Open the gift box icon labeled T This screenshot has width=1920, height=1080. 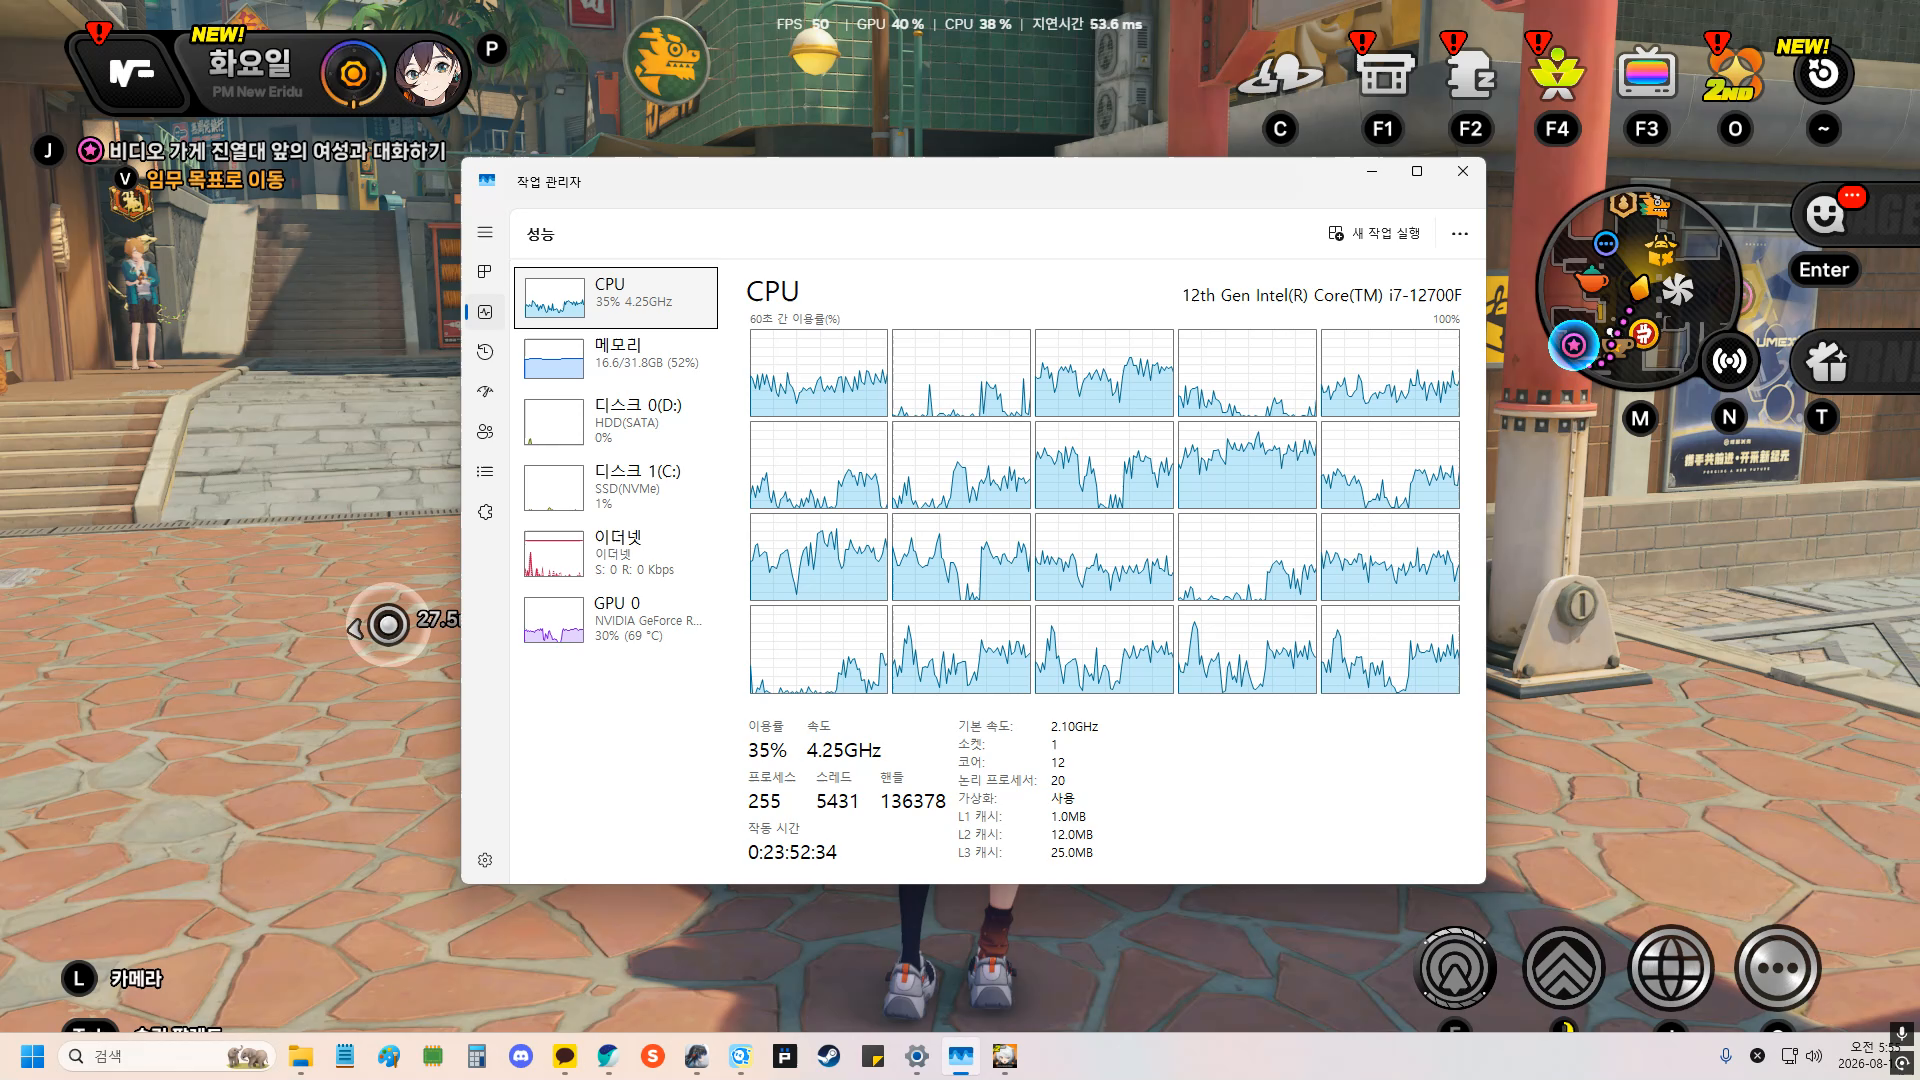coord(1826,362)
